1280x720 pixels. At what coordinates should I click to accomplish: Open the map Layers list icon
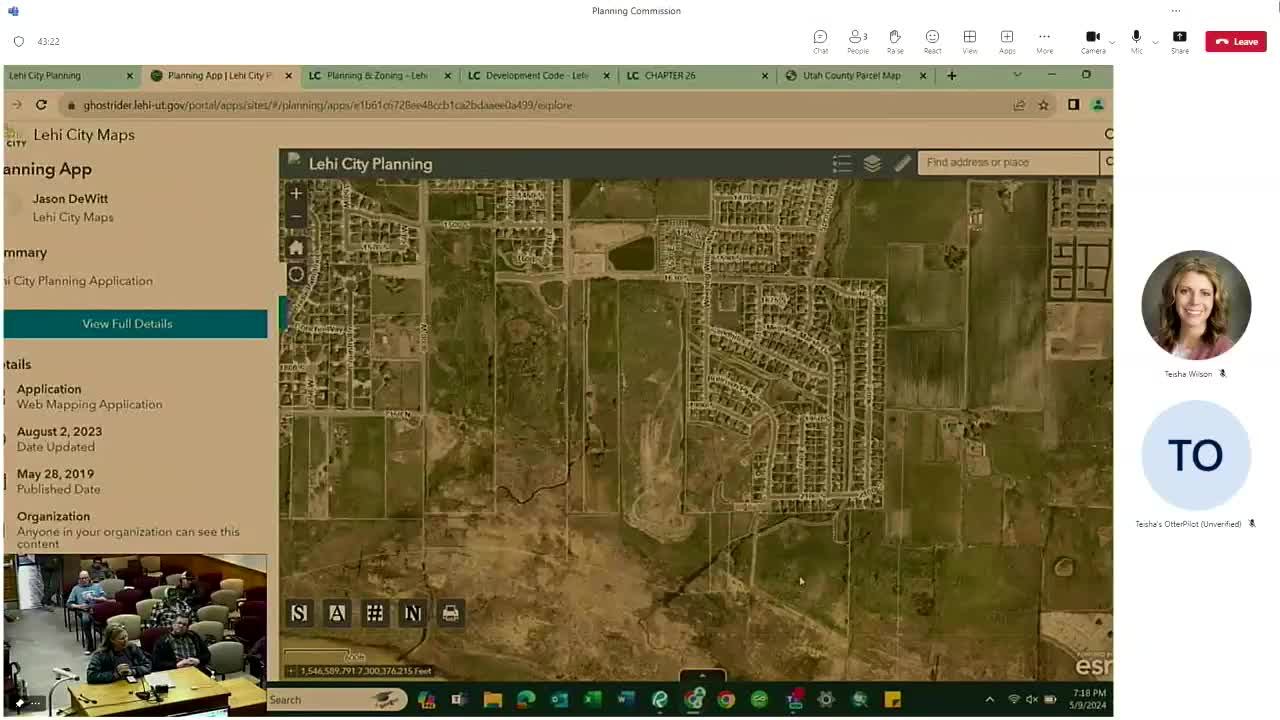(872, 164)
